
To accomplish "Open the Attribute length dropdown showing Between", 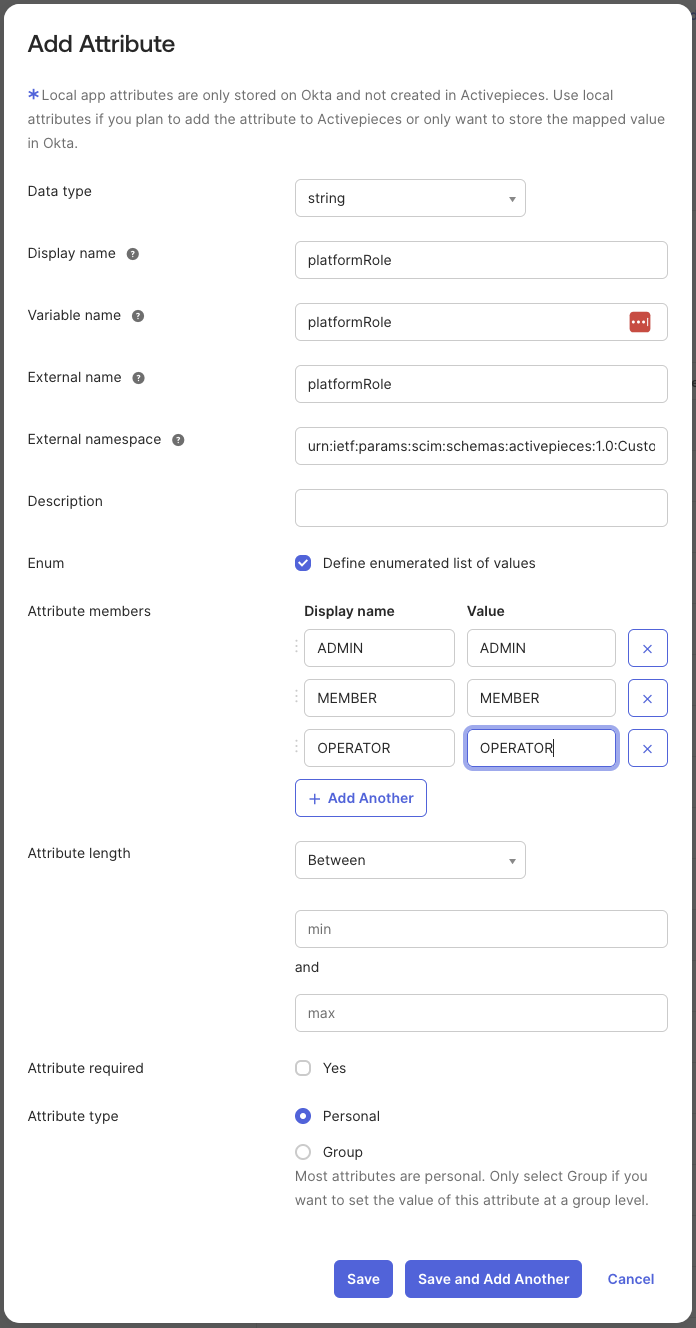I will pos(410,859).
